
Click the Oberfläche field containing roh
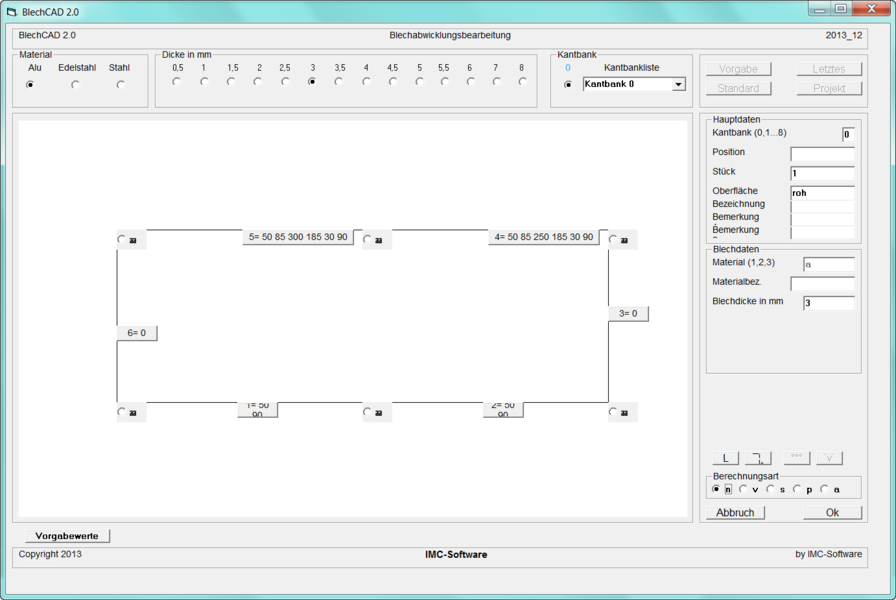click(x=822, y=193)
